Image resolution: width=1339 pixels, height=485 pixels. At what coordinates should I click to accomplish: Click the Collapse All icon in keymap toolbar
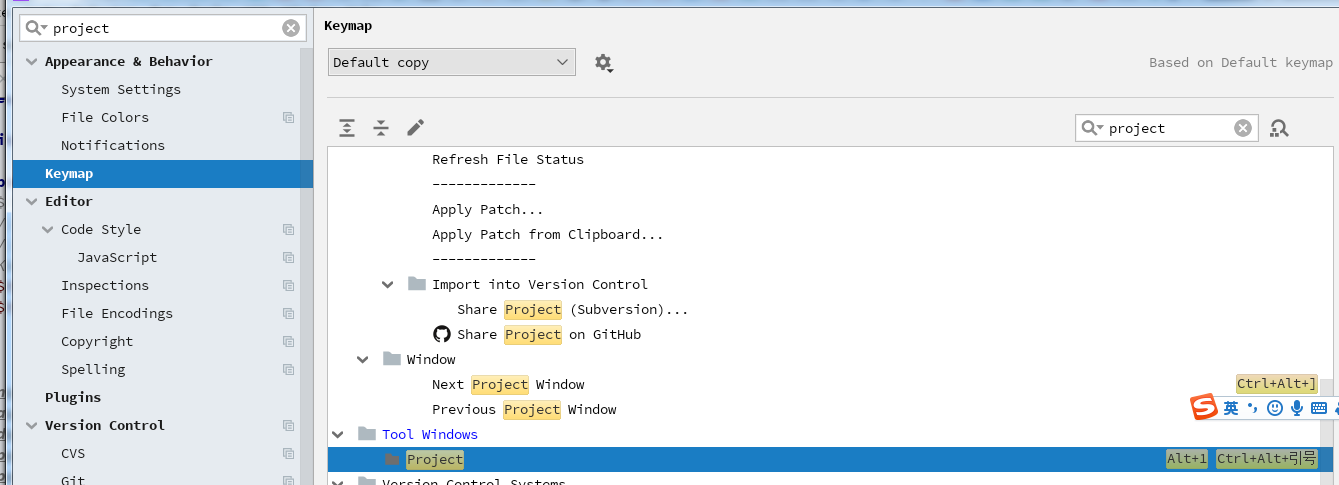[x=381, y=127]
